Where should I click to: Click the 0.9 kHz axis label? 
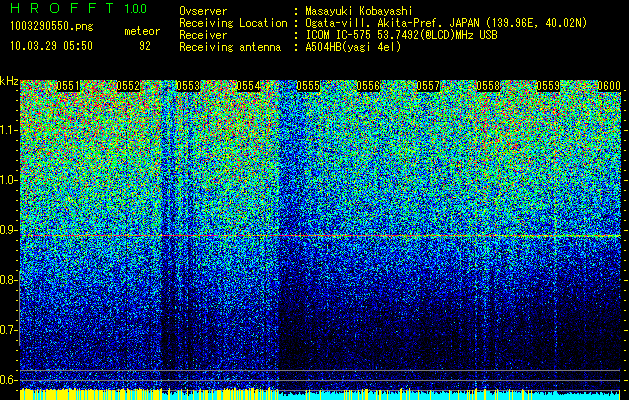(9, 230)
